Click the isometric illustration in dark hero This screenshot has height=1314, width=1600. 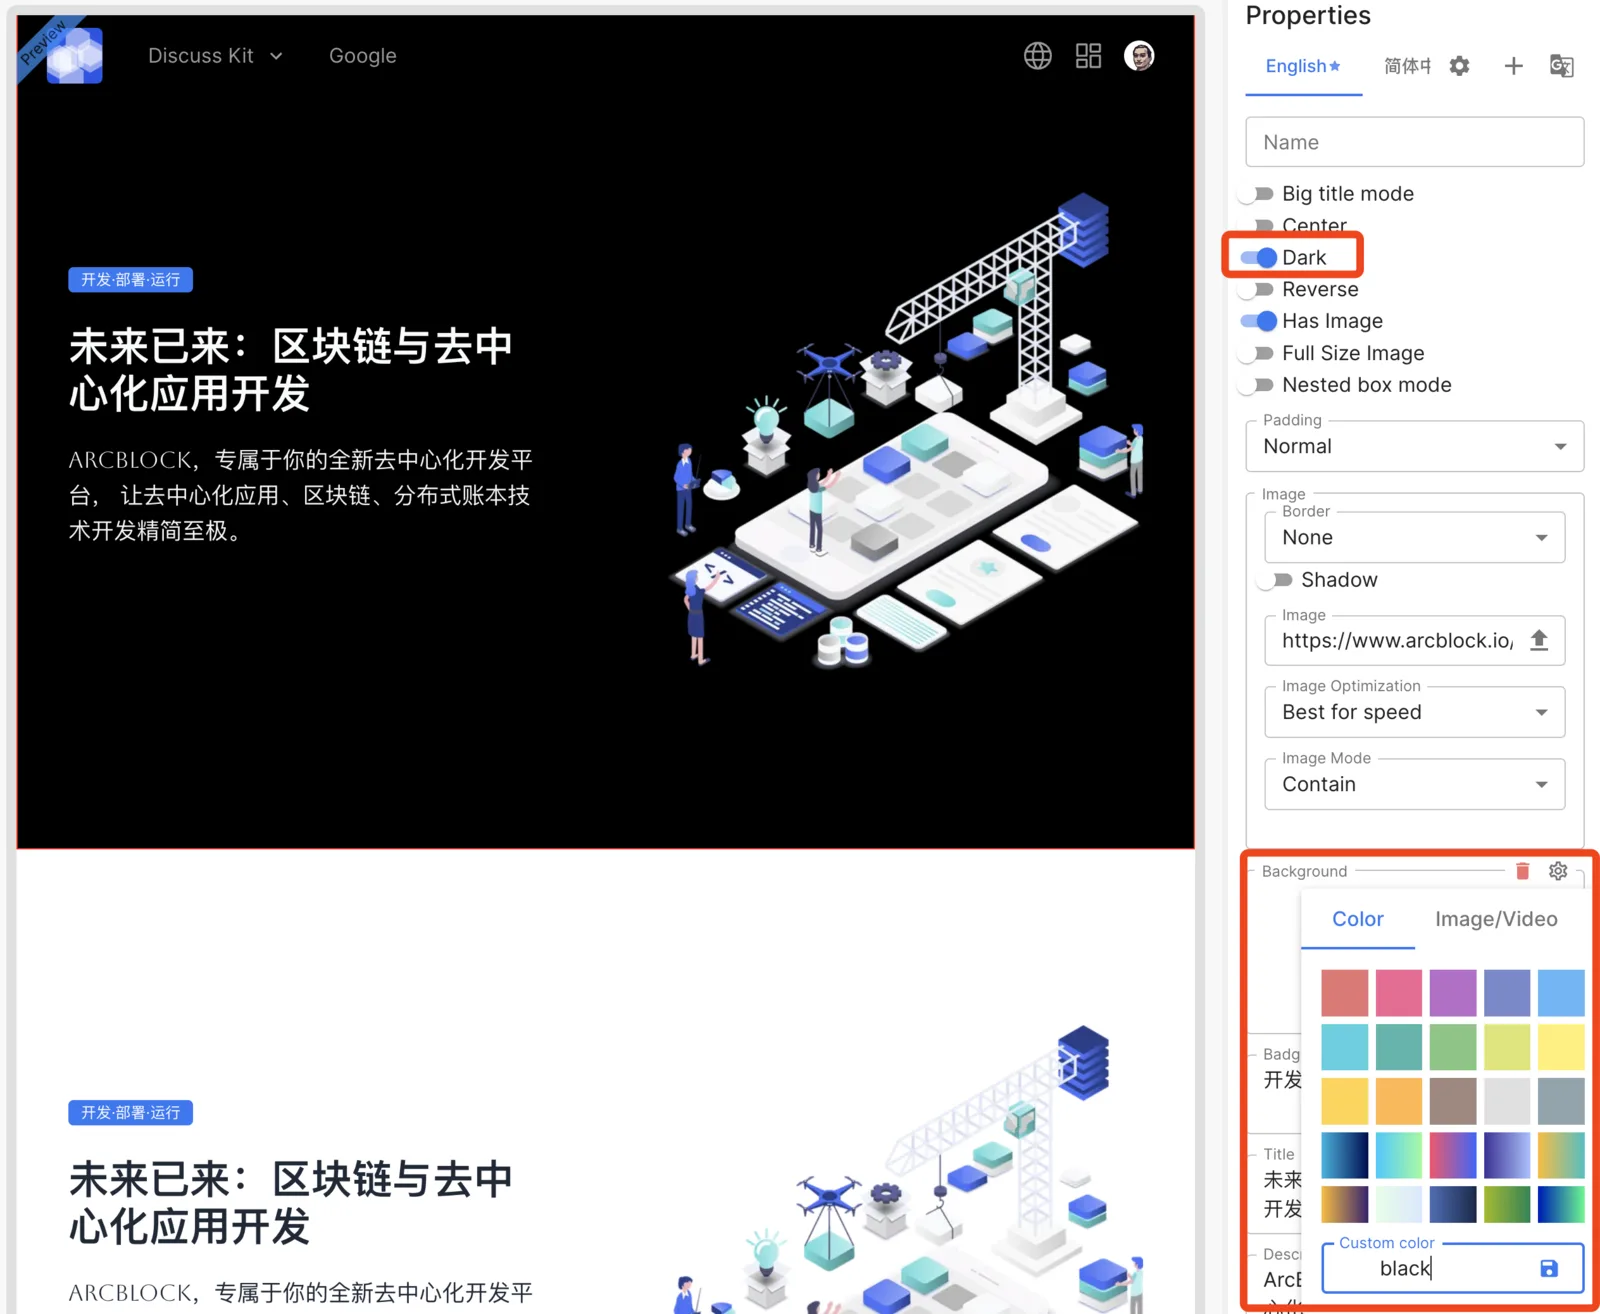tap(907, 431)
